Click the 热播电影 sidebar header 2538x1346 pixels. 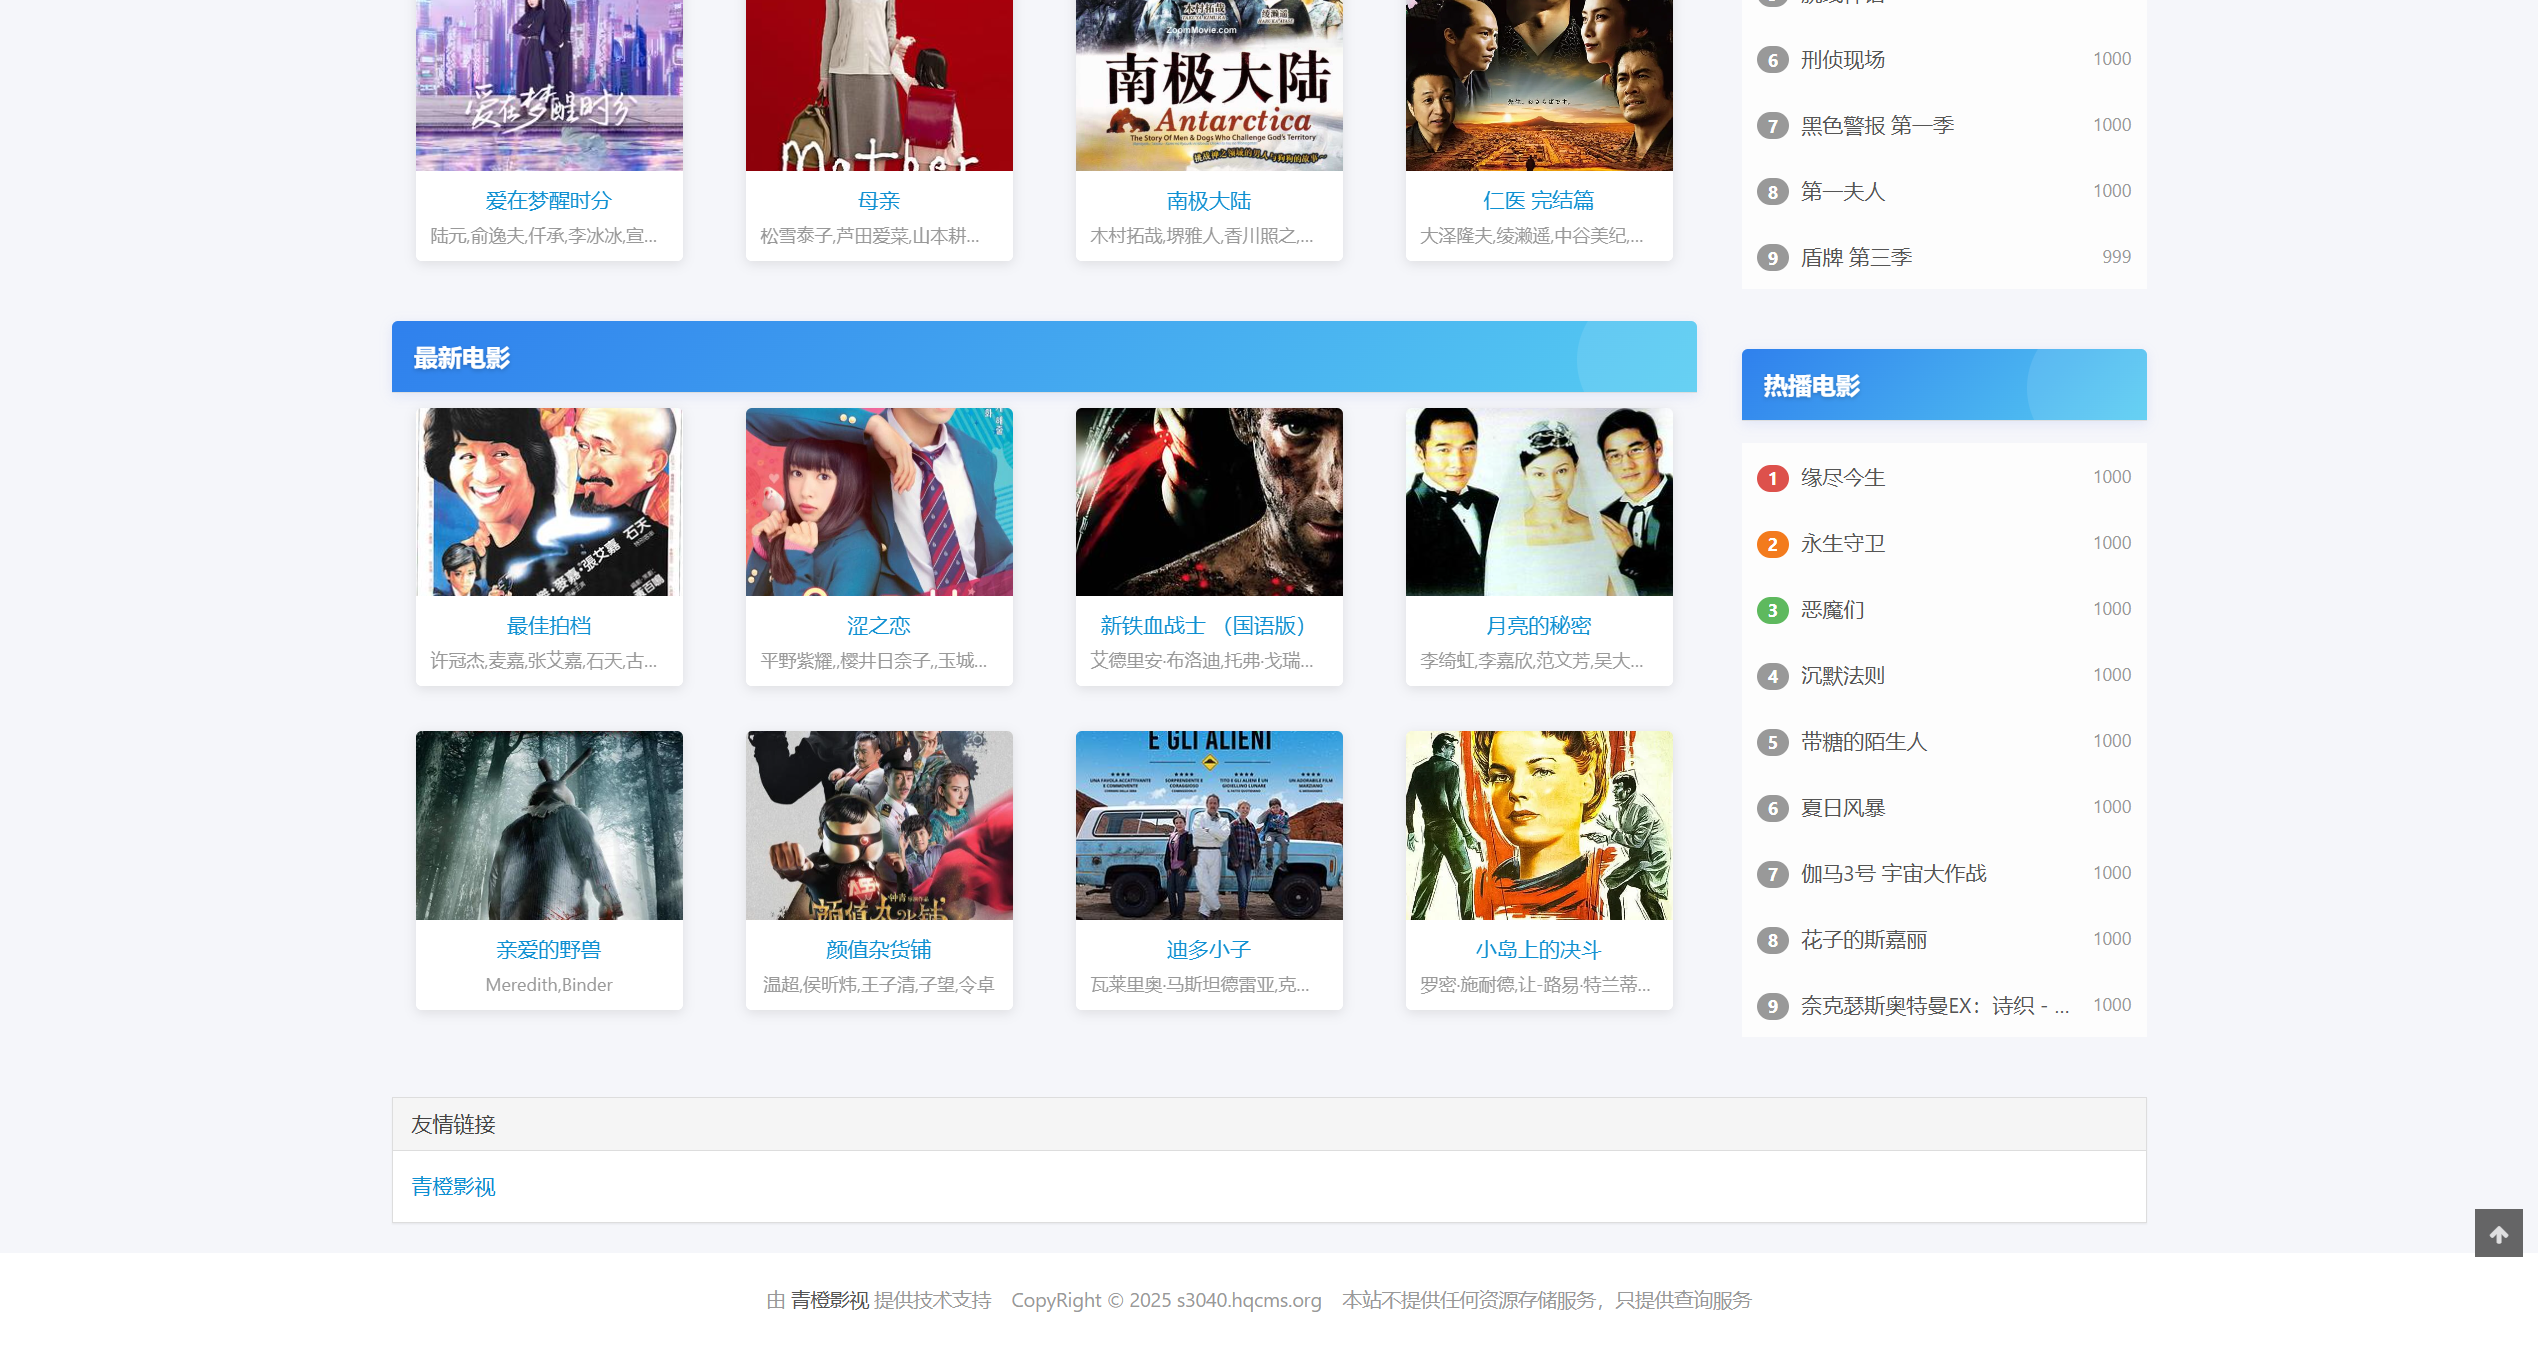(1810, 386)
